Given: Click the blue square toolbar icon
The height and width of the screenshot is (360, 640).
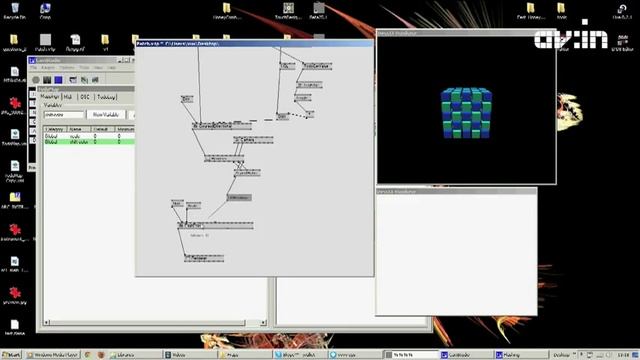Looking at the screenshot, I should pyautogui.click(x=58, y=80).
